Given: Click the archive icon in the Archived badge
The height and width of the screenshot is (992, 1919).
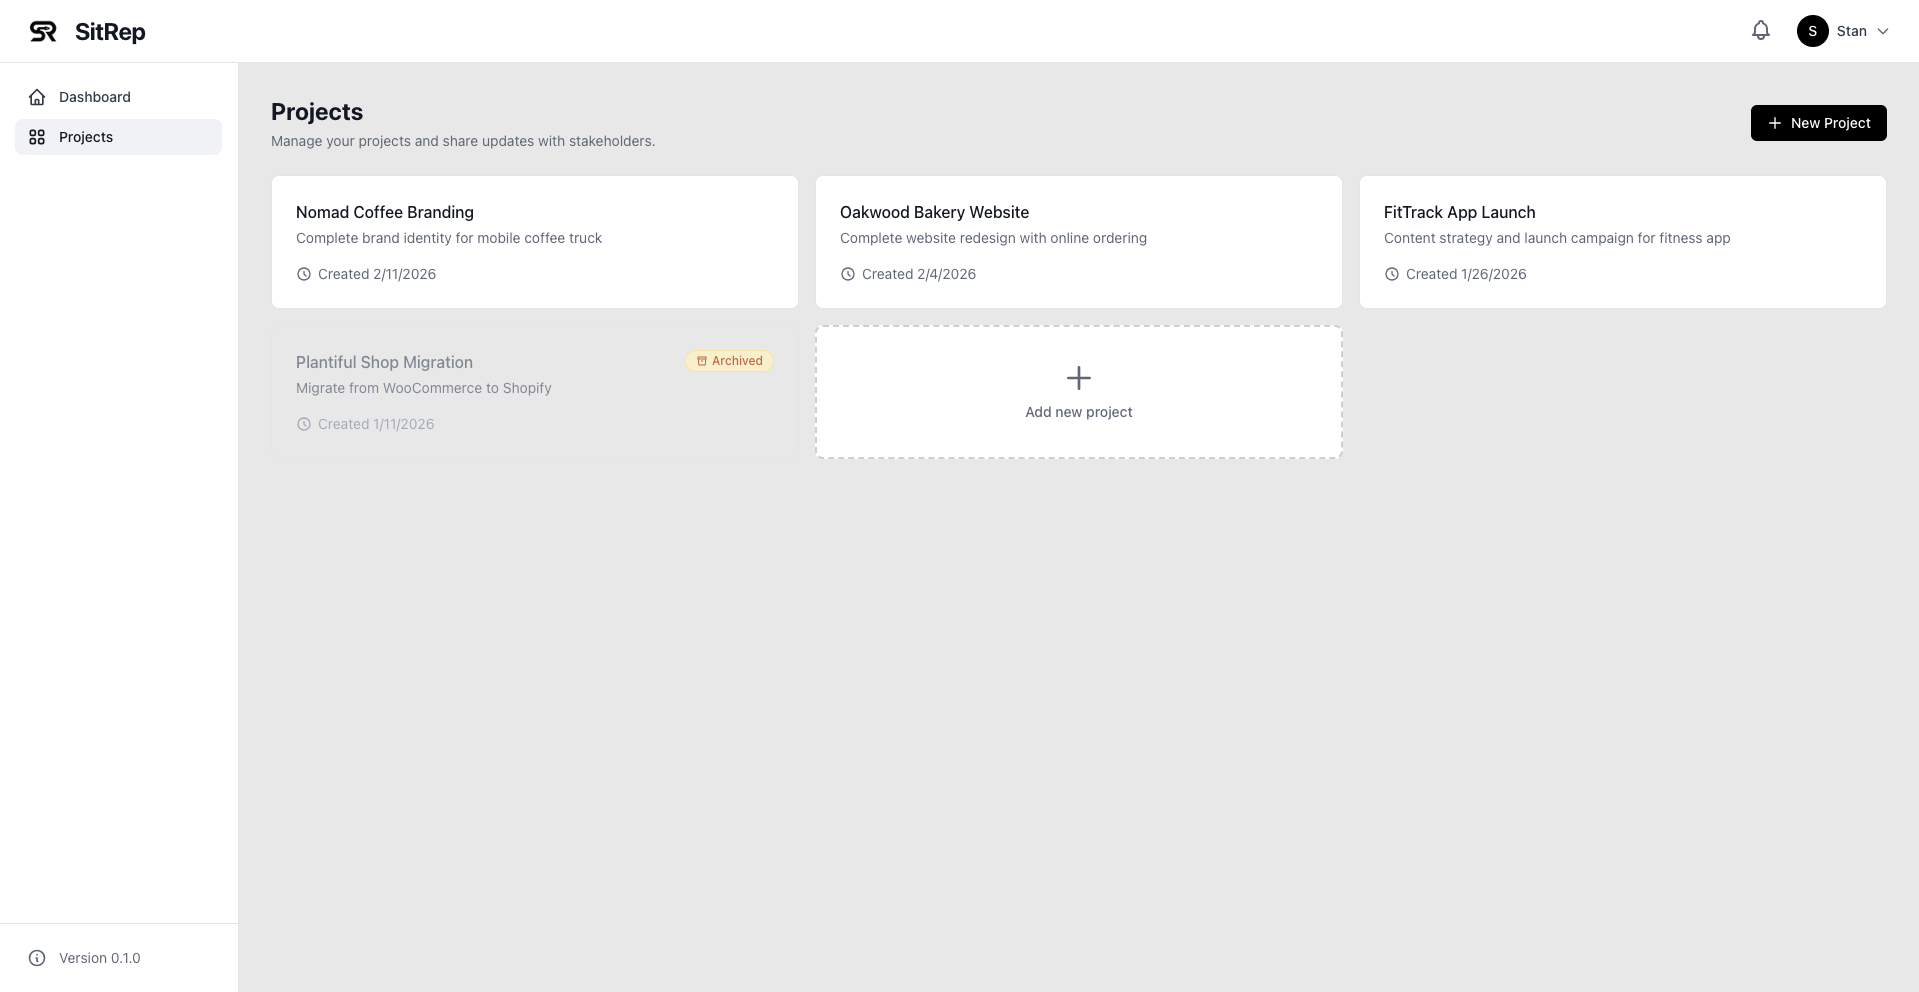Looking at the screenshot, I should 700,361.
